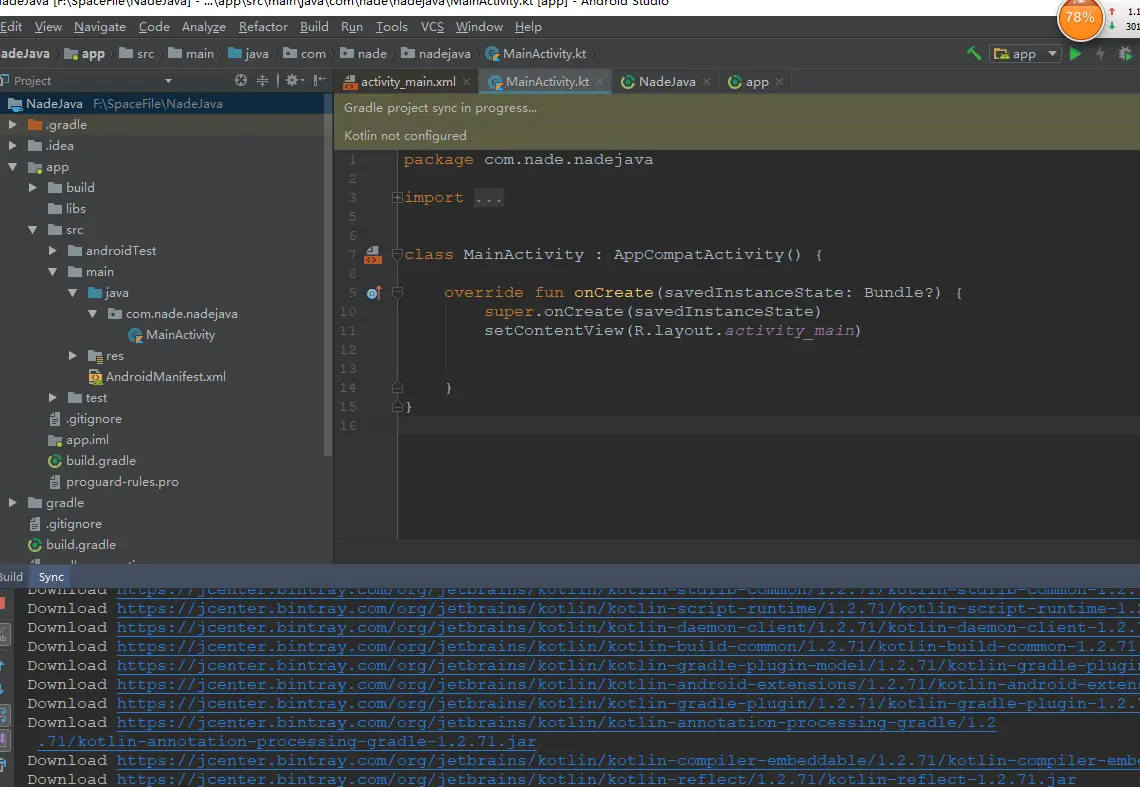This screenshot has width=1140, height=787.
Task: Open the kotlin-reflect download link
Action: coord(596,779)
